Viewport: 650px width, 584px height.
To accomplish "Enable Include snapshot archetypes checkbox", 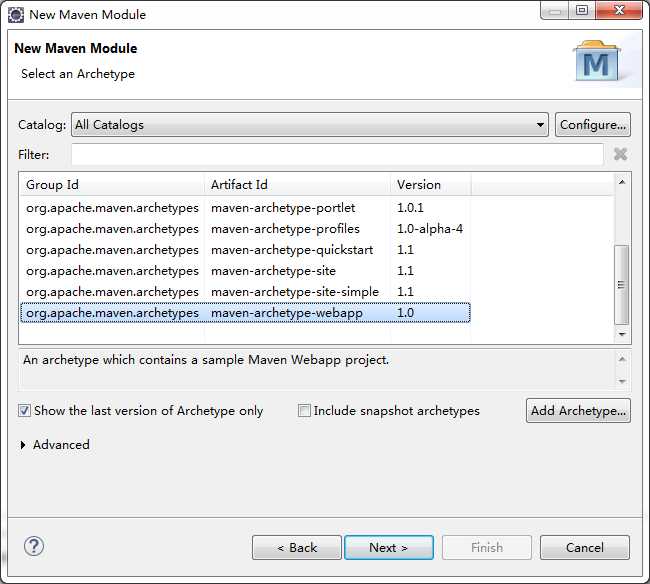I will pos(304,411).
